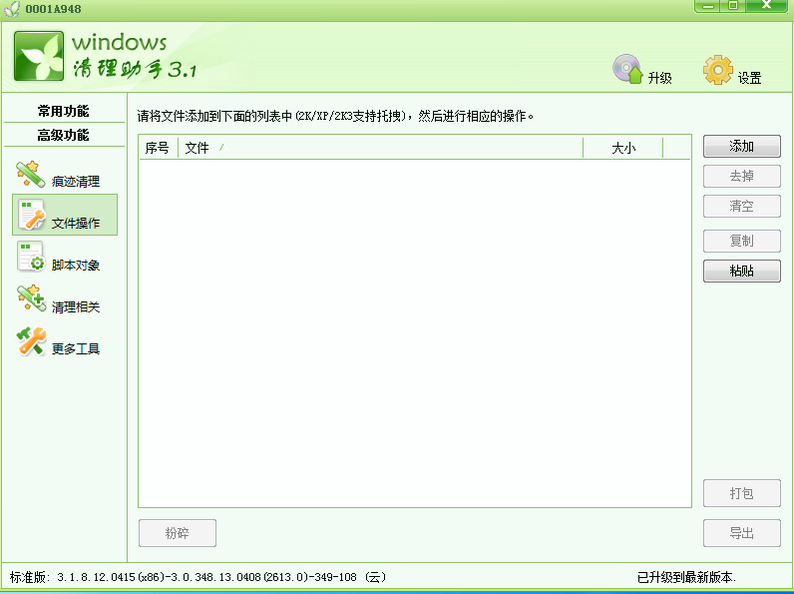
Task: Click the 已升级到最新版本 status text
Action: [x=686, y=577]
